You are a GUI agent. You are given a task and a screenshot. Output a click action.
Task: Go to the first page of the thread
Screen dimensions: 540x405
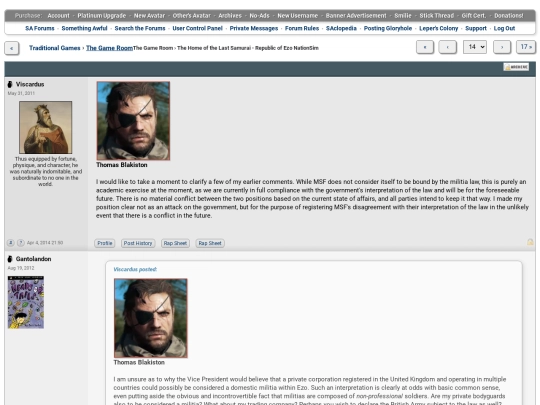(425, 47)
